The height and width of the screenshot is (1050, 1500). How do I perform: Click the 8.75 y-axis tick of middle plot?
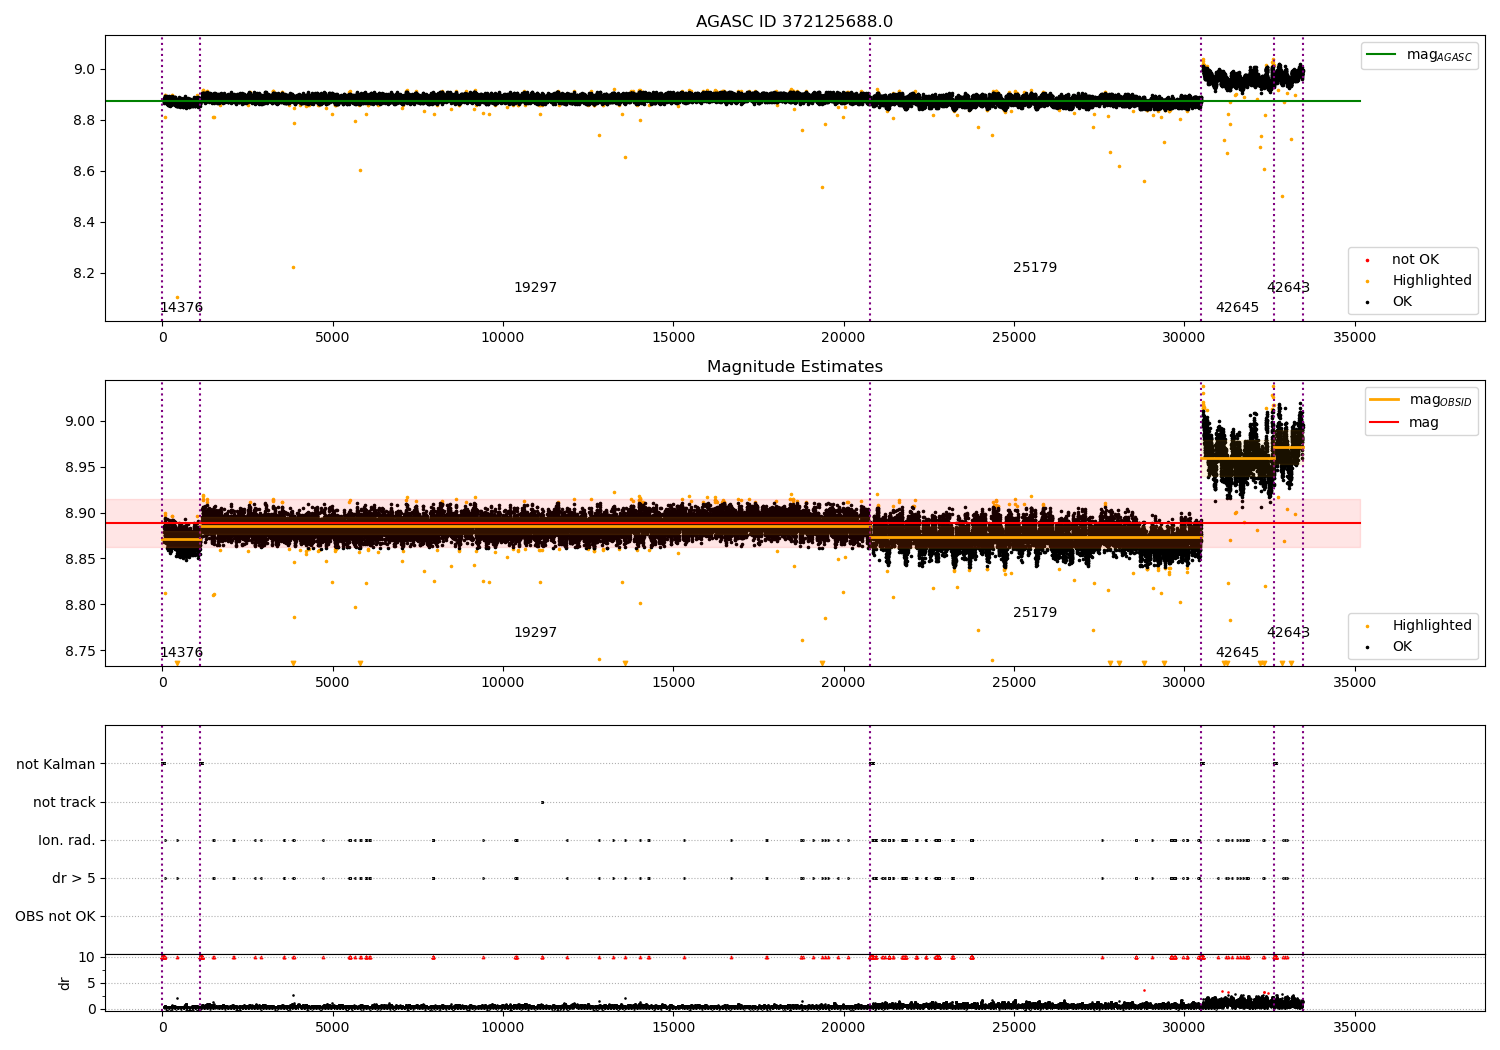[80, 651]
